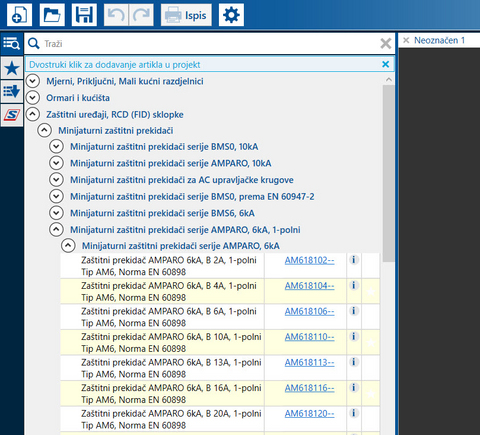Open article link AM618113--
Image resolution: width=480 pixels, height=435 pixels.
point(309,362)
